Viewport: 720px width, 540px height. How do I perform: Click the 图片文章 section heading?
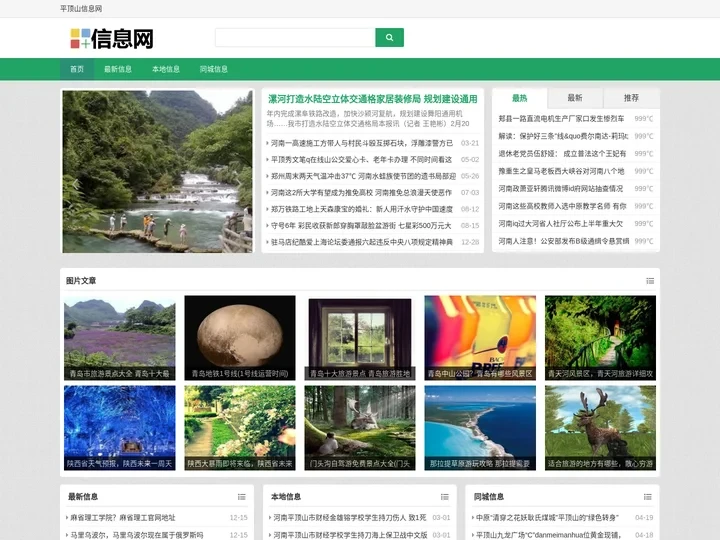click(81, 281)
